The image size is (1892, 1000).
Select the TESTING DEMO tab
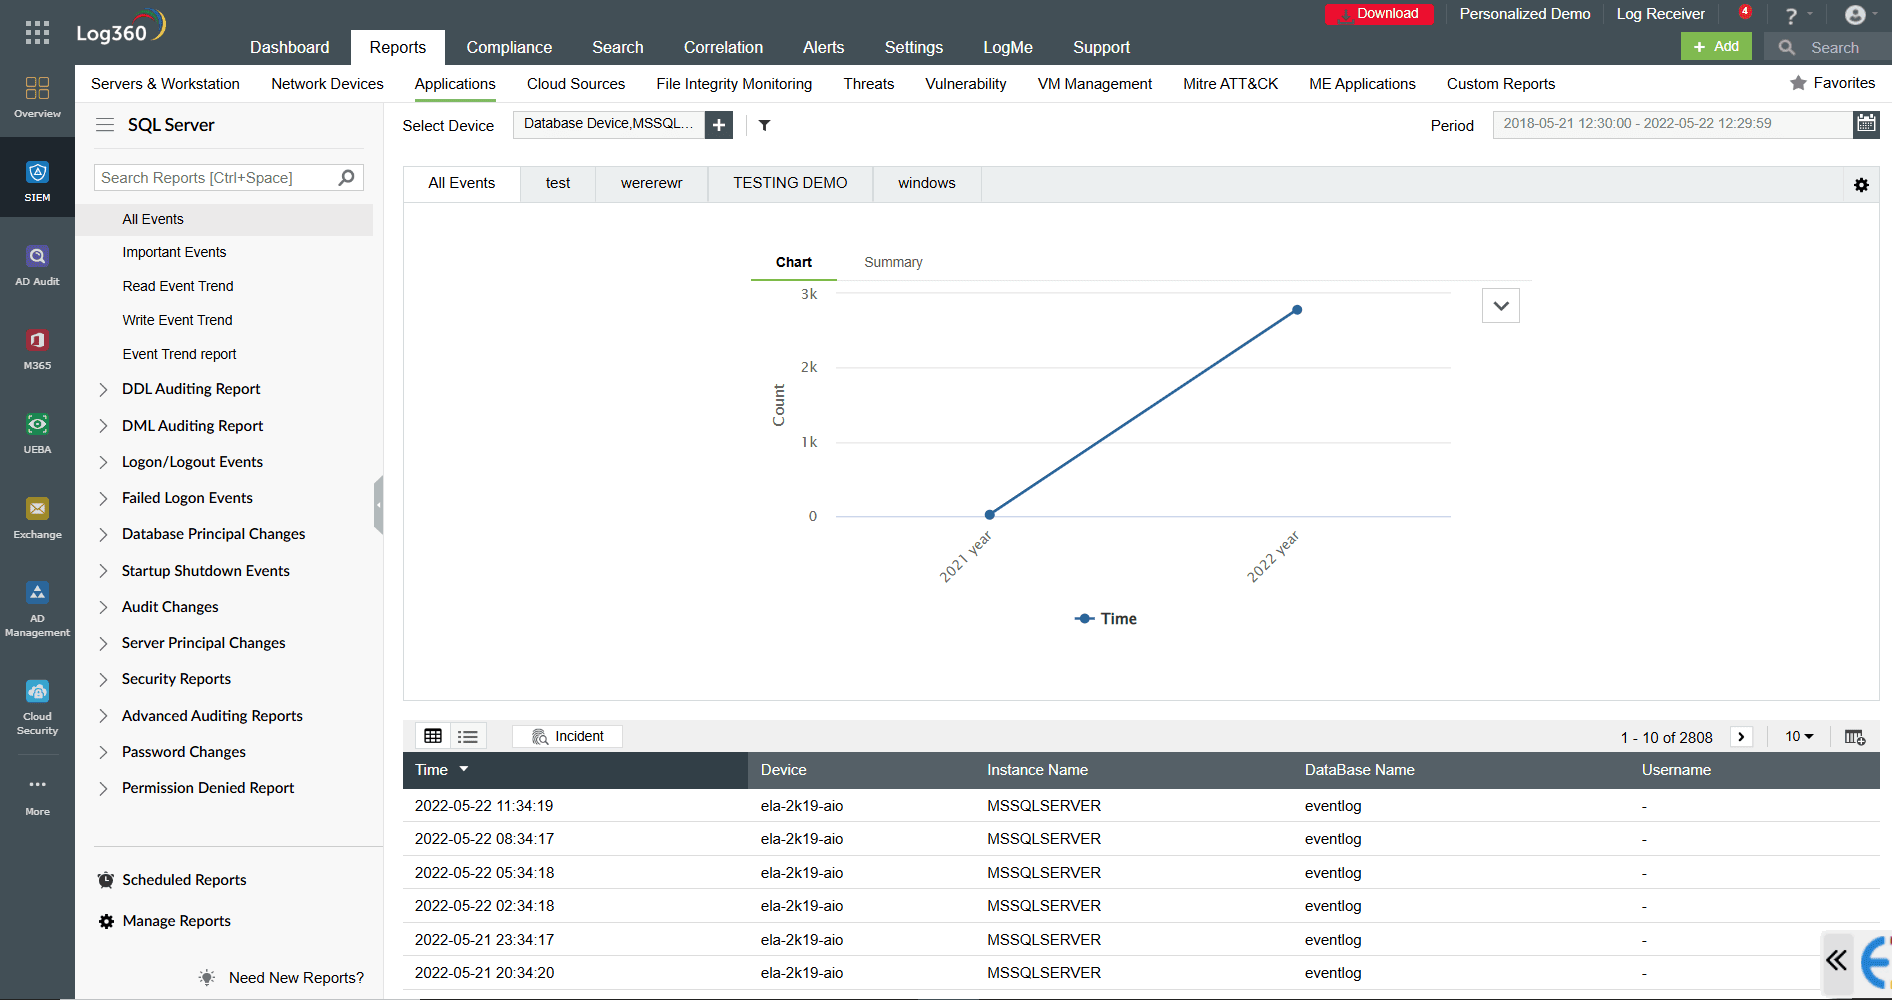[790, 183]
